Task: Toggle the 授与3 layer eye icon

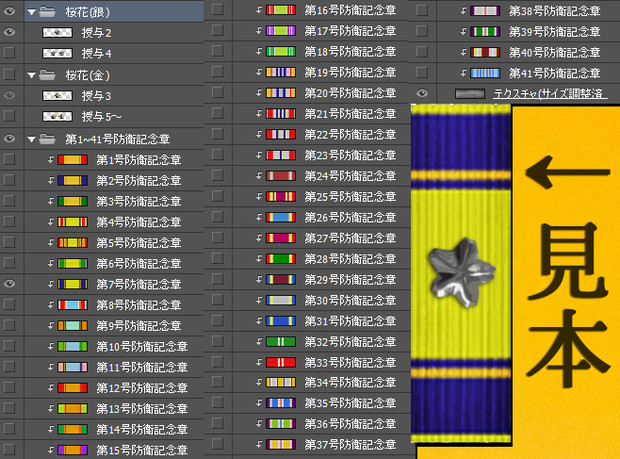Action: pyautogui.click(x=9, y=95)
